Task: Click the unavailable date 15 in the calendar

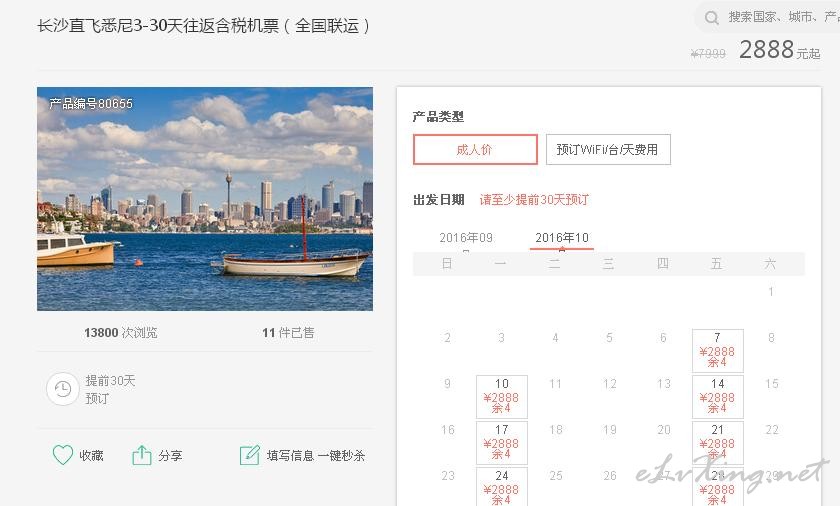Action: (771, 384)
